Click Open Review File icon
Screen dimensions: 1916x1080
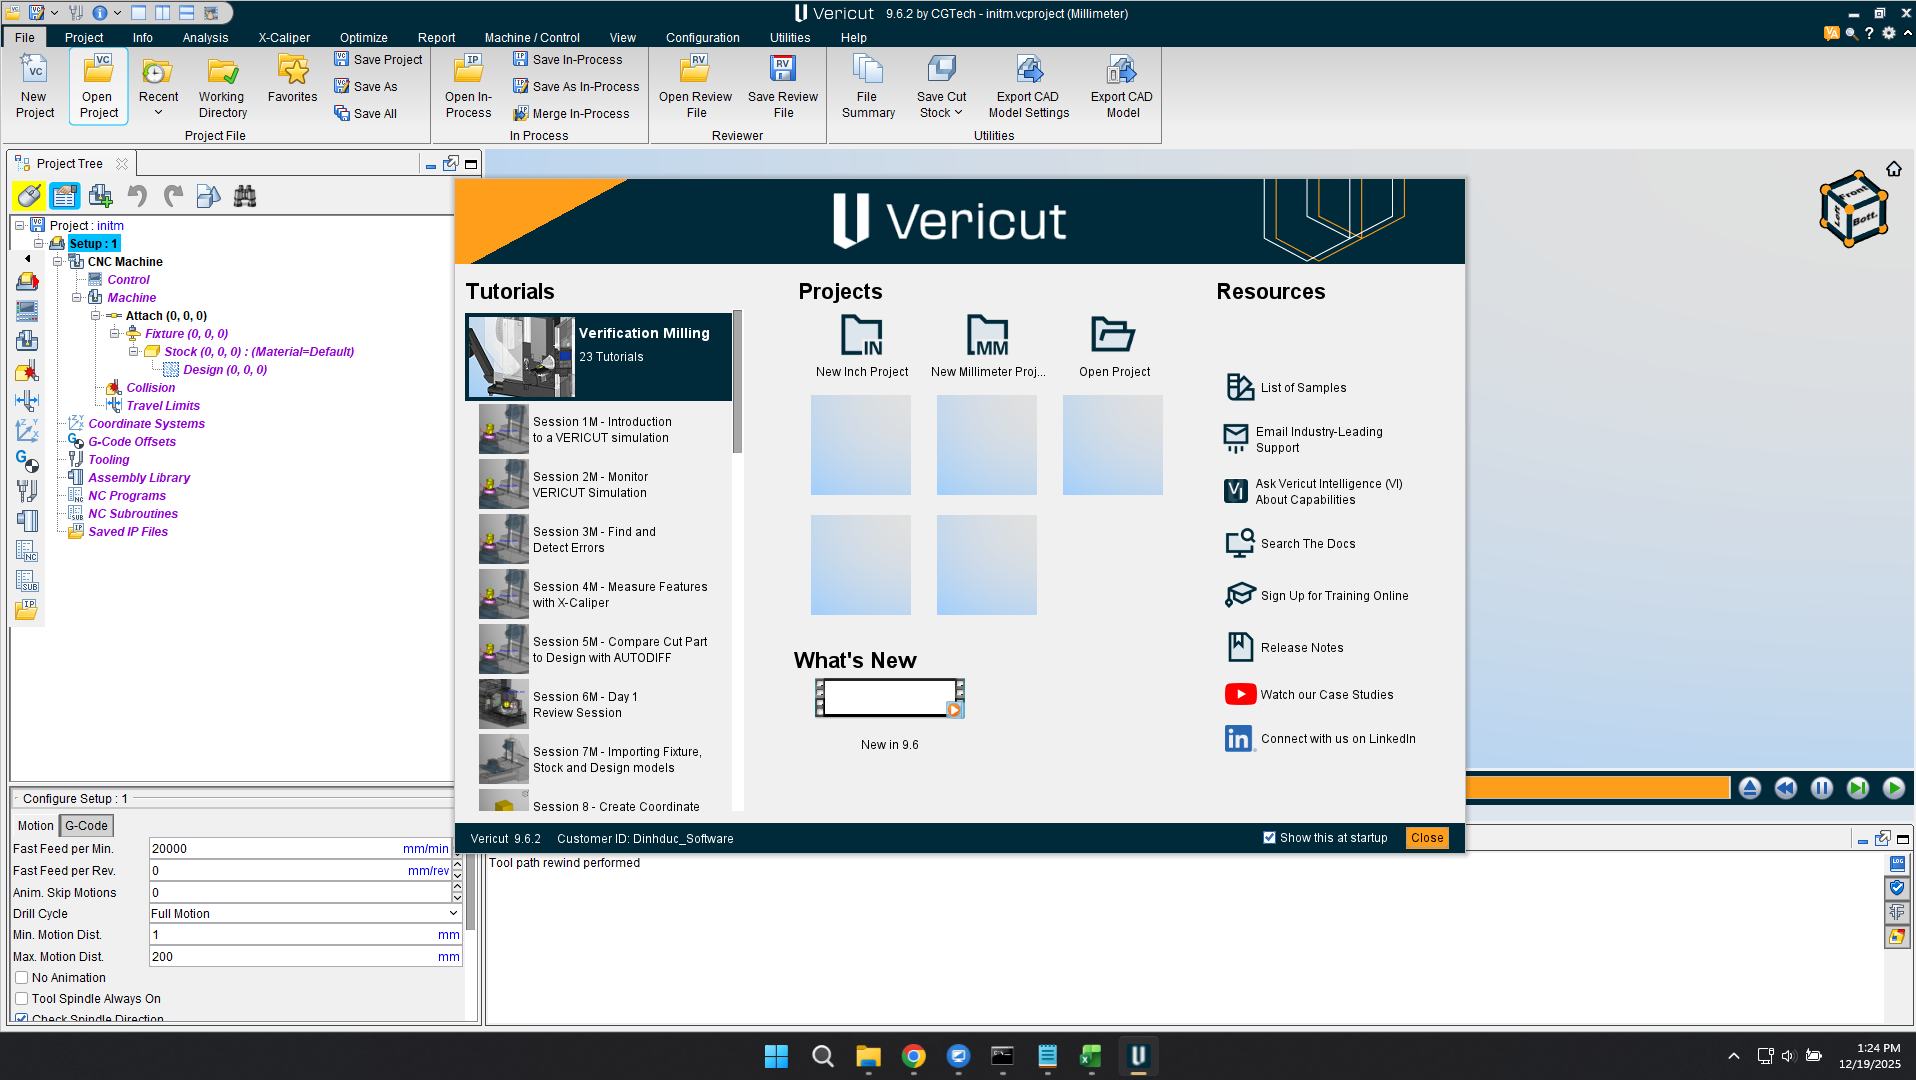click(695, 85)
